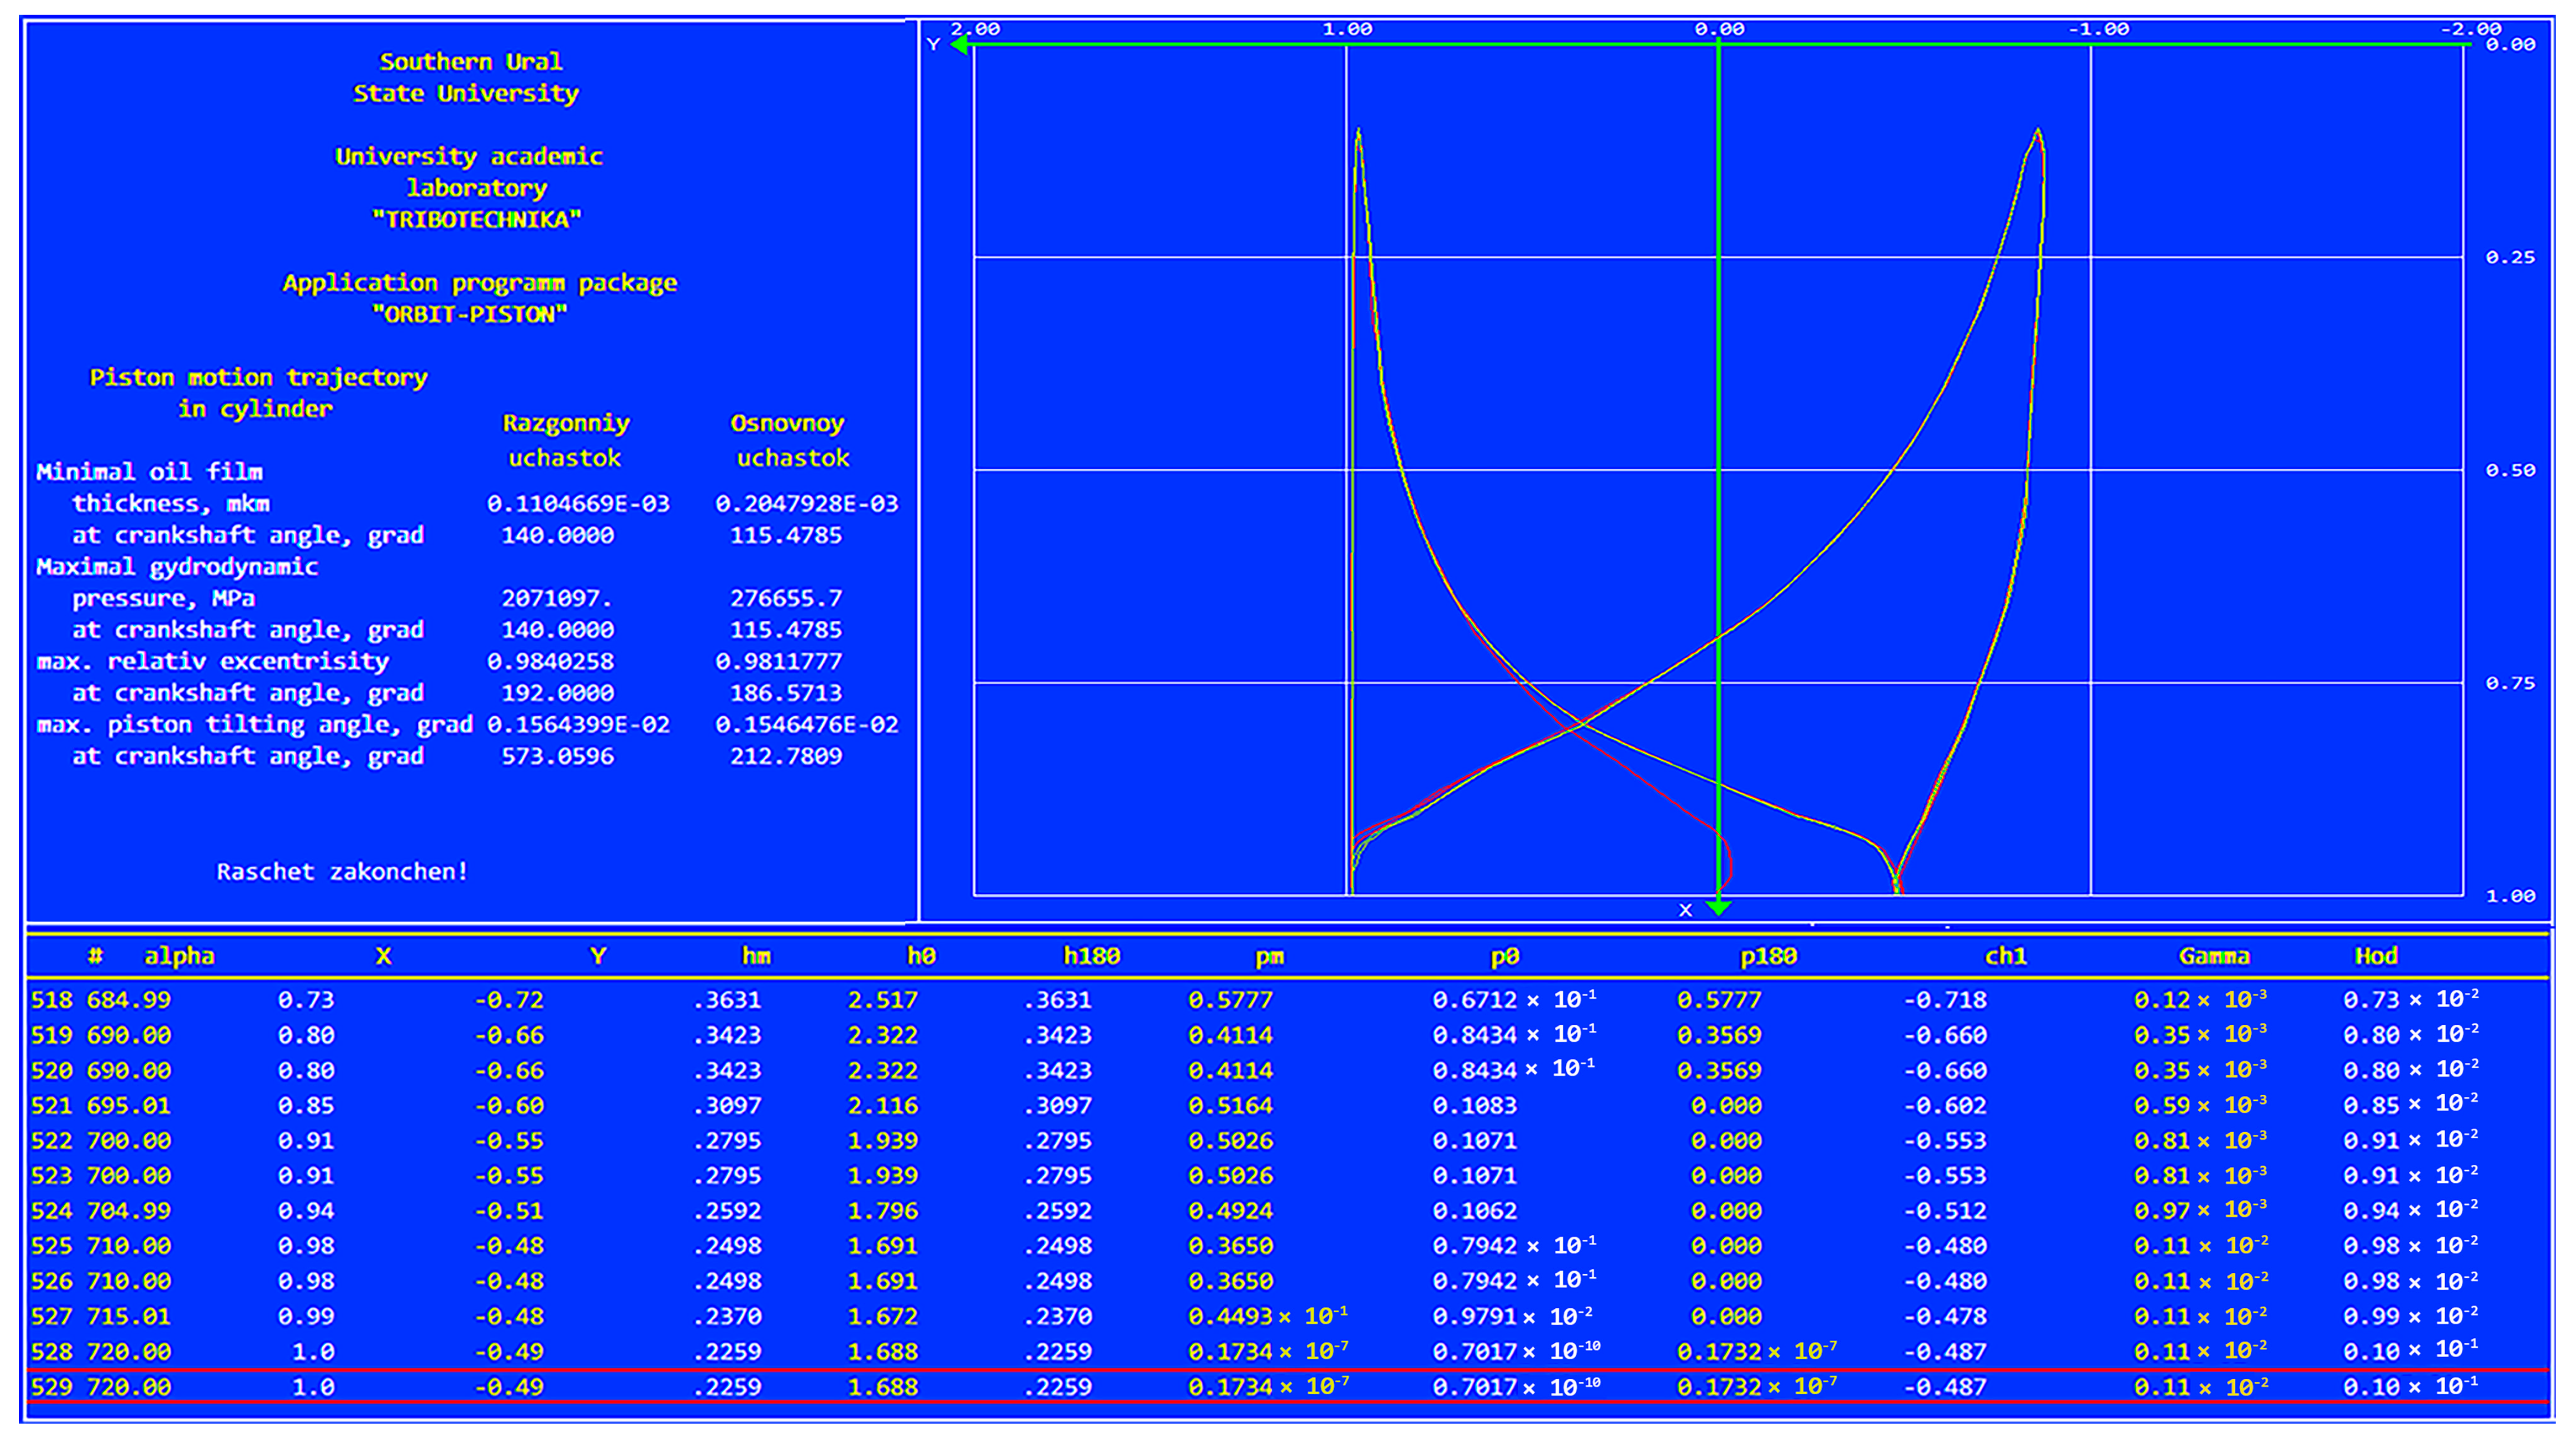Screen dimensions: 2576x1436
Task: Click h0 value 2.116 in row 521
Action: pos(882,1105)
